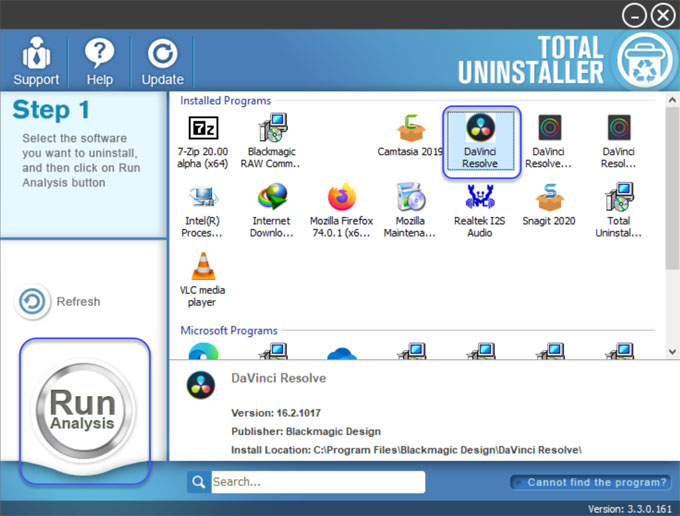This screenshot has width=680, height=516.
Task: Click the Install Location path text
Action: (x=406, y=450)
